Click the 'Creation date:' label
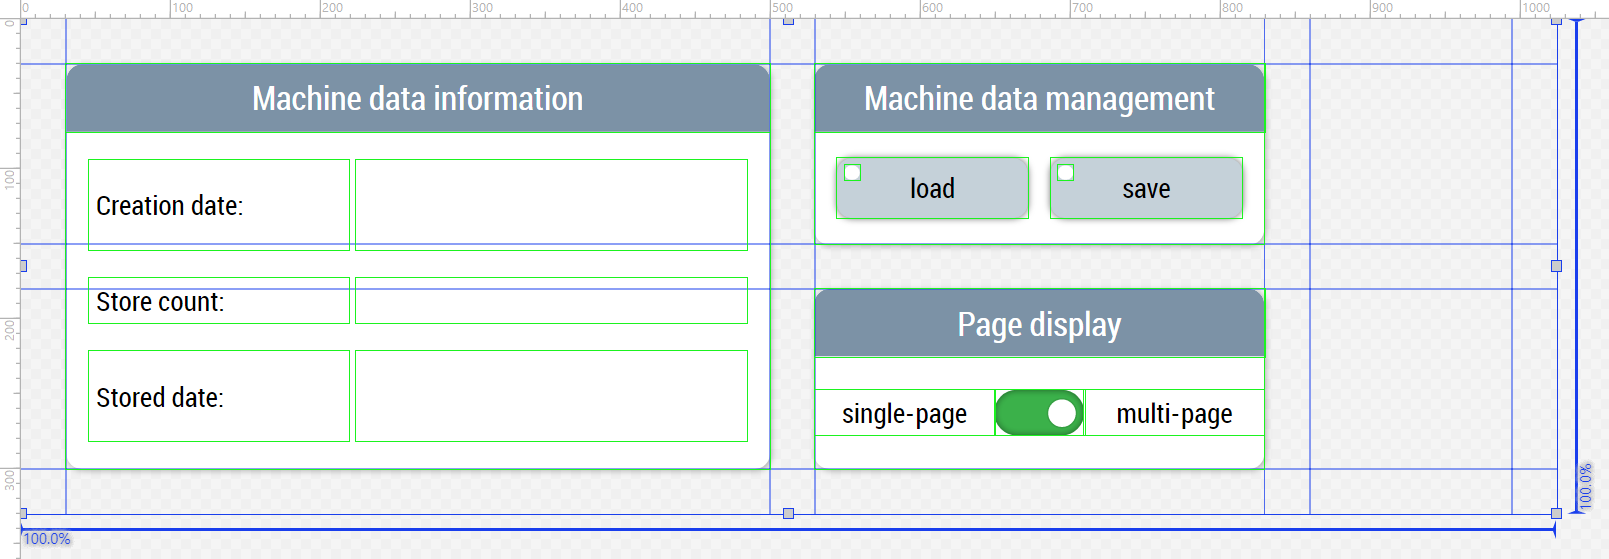 coord(170,206)
